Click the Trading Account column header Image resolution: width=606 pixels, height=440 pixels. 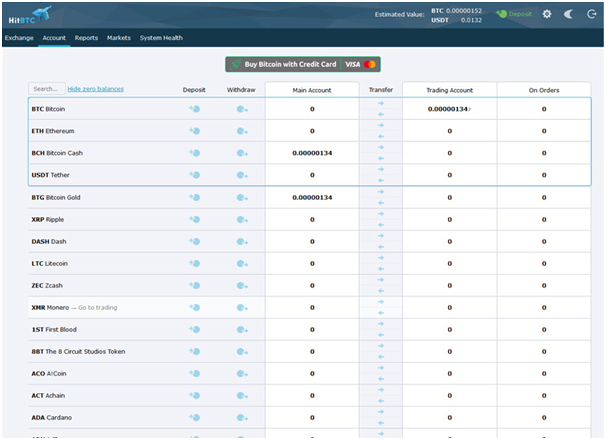[x=449, y=90]
